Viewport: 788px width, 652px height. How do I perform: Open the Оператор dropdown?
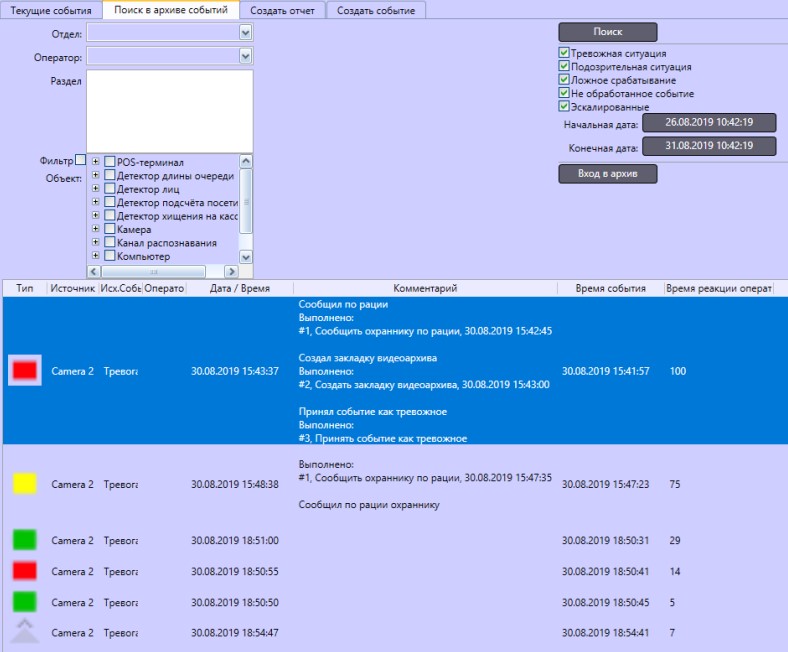(x=245, y=56)
